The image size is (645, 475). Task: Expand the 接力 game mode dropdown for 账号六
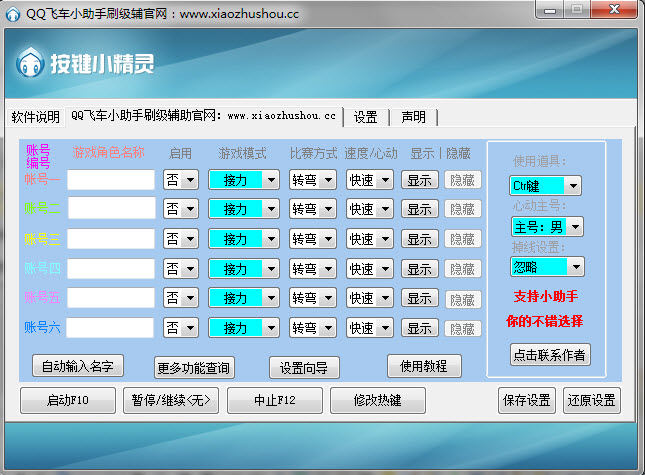click(x=244, y=328)
